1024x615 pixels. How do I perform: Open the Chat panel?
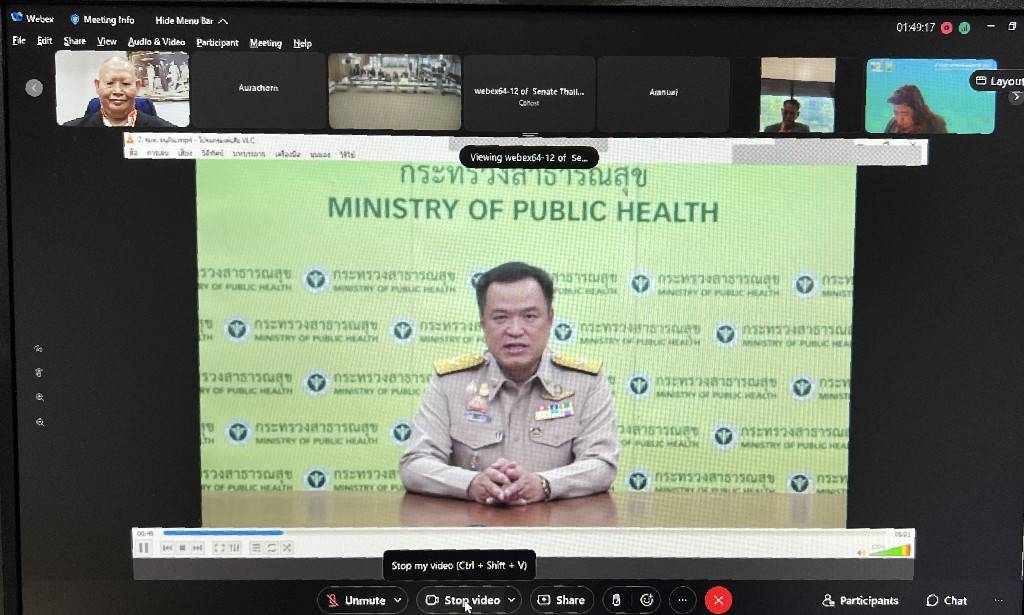point(946,600)
